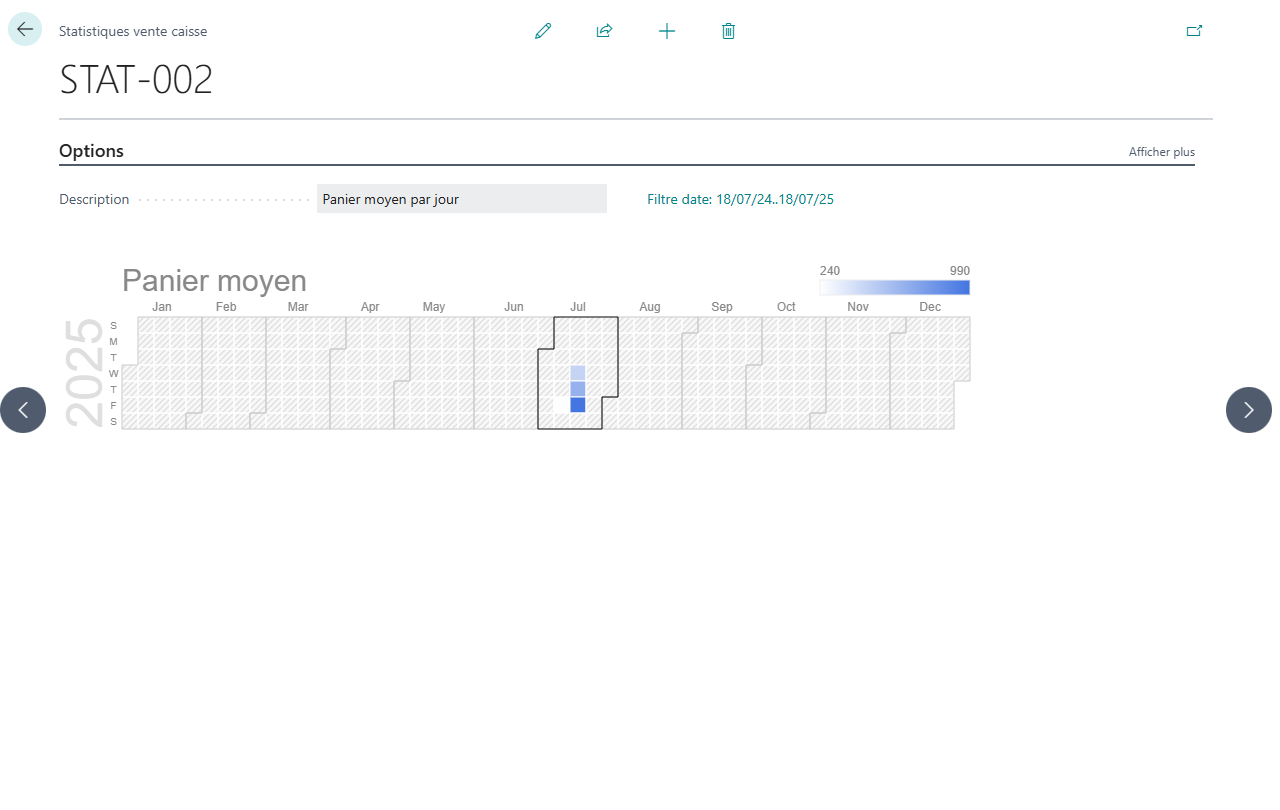Viewport: 1280px width, 810px height.
Task: Click the STAT-002 page title
Action: pos(136,80)
